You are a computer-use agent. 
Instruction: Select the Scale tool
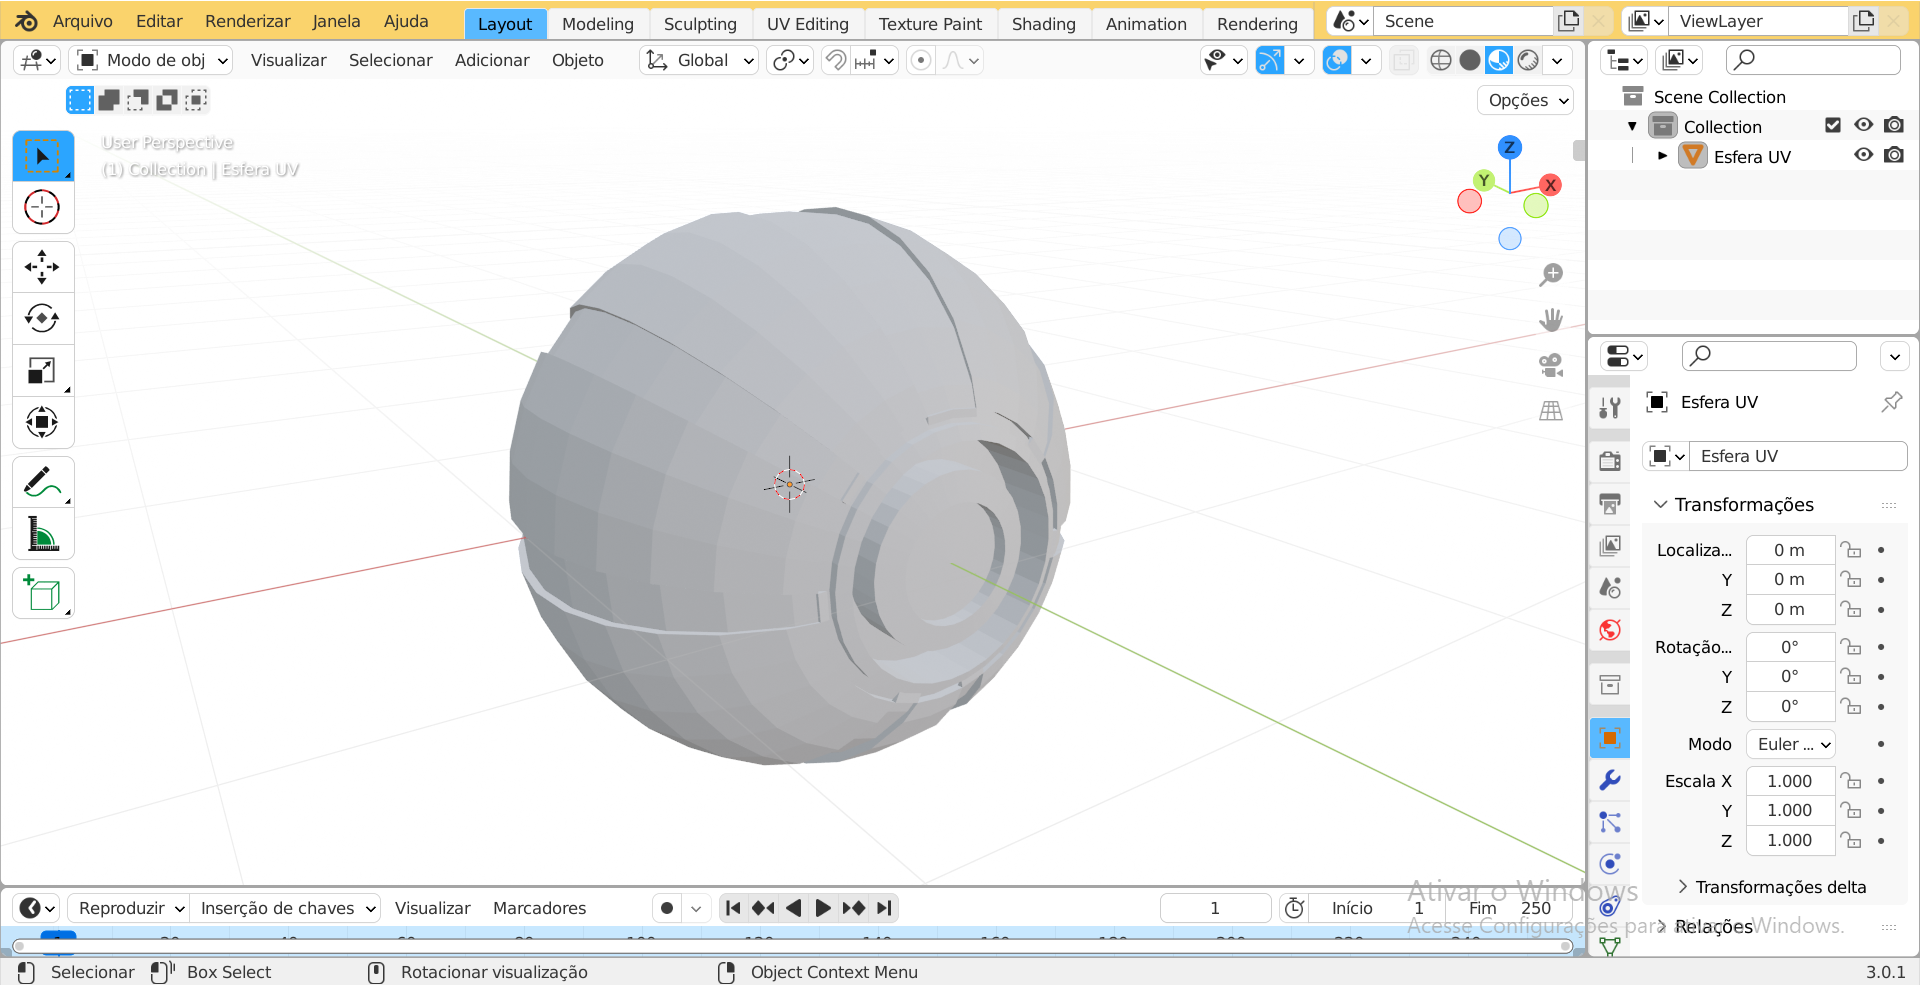tap(42, 370)
